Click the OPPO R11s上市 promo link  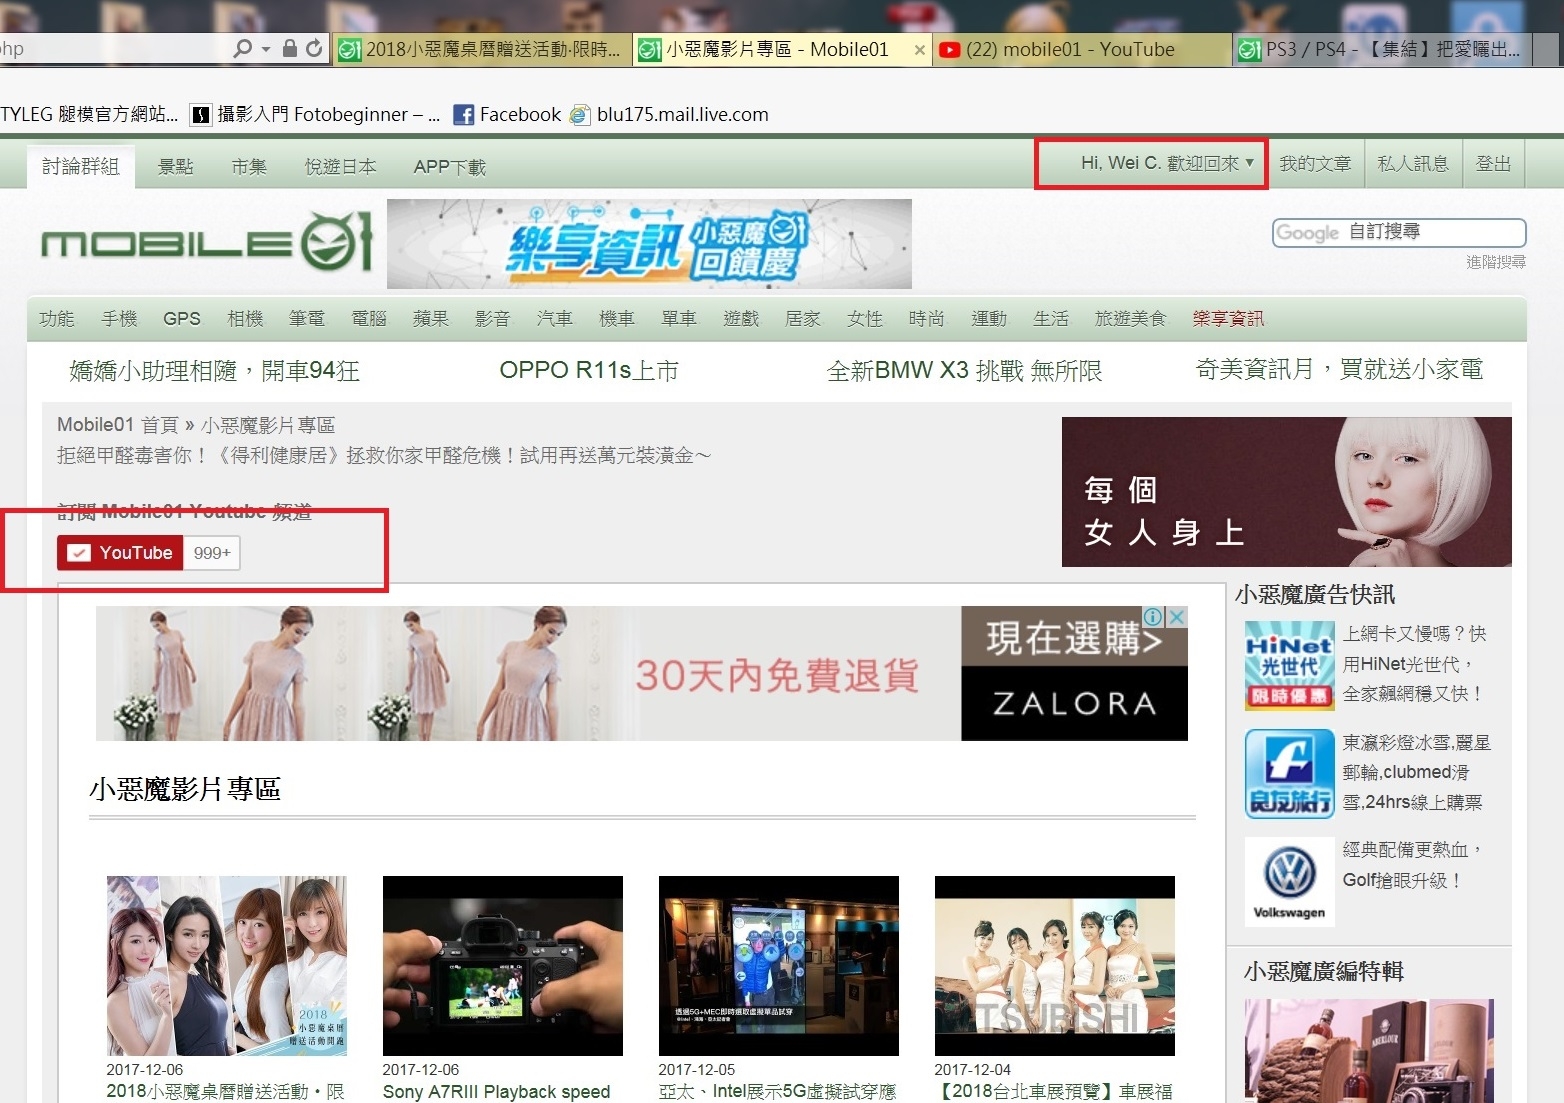pos(589,371)
